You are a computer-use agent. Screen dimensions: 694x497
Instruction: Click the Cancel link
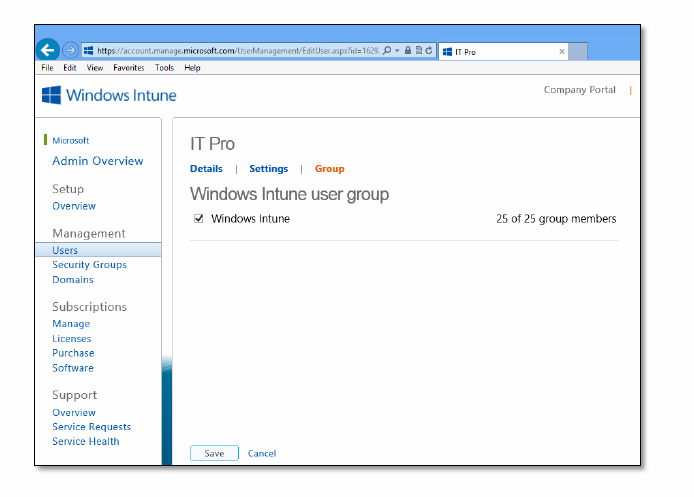262,453
